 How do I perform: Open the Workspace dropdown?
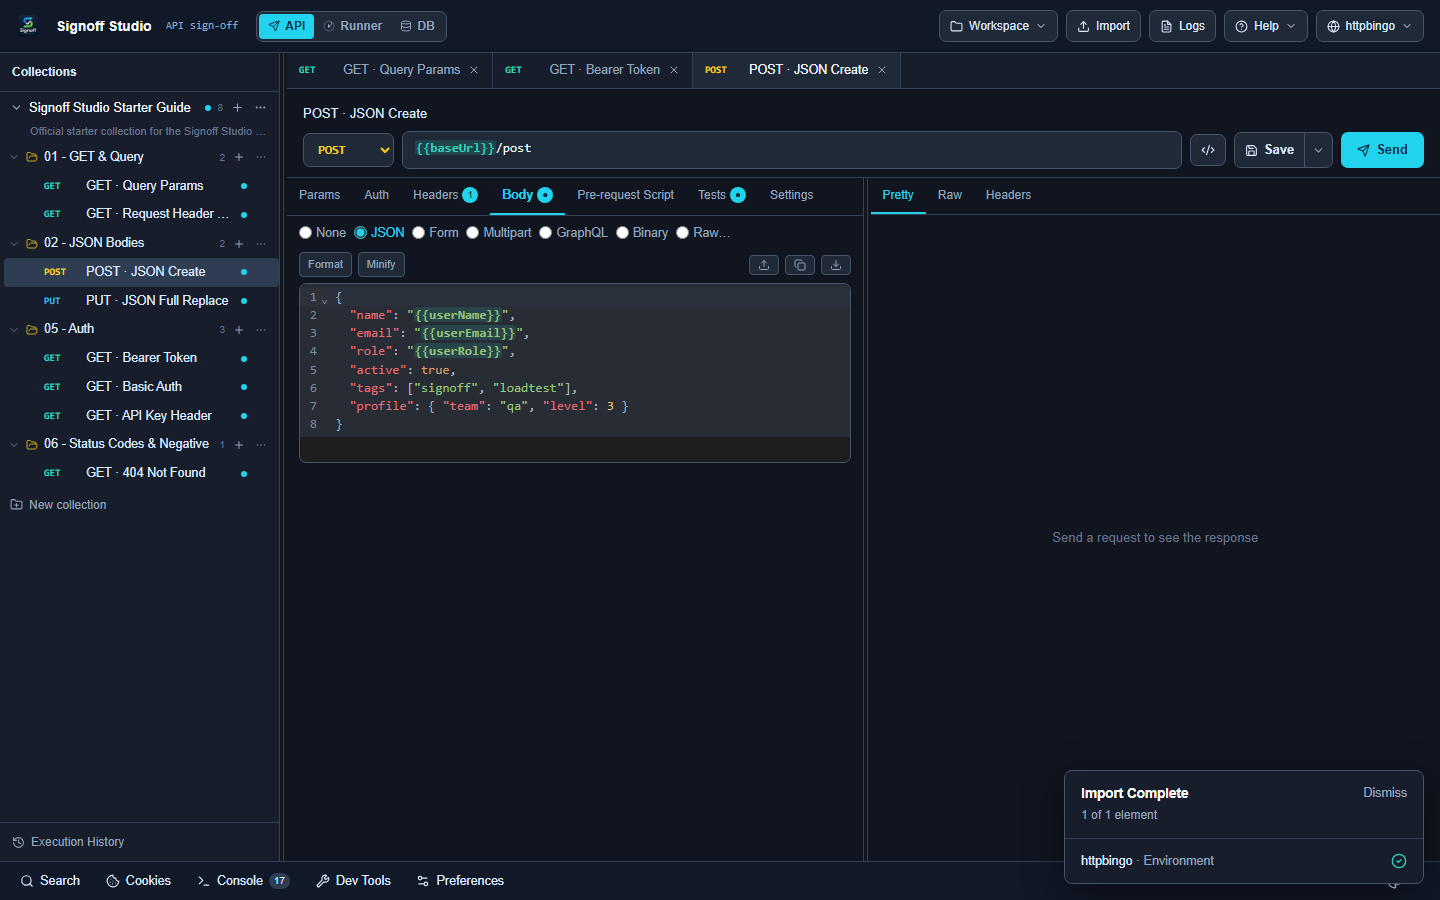coord(998,26)
